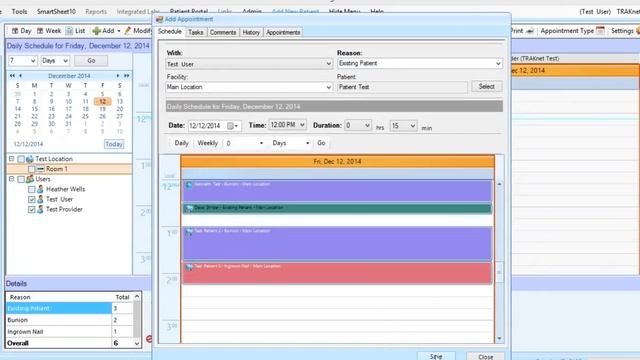The width and height of the screenshot is (640, 360).
Task: Switch main scheduler to Week view
Action: 49,31
